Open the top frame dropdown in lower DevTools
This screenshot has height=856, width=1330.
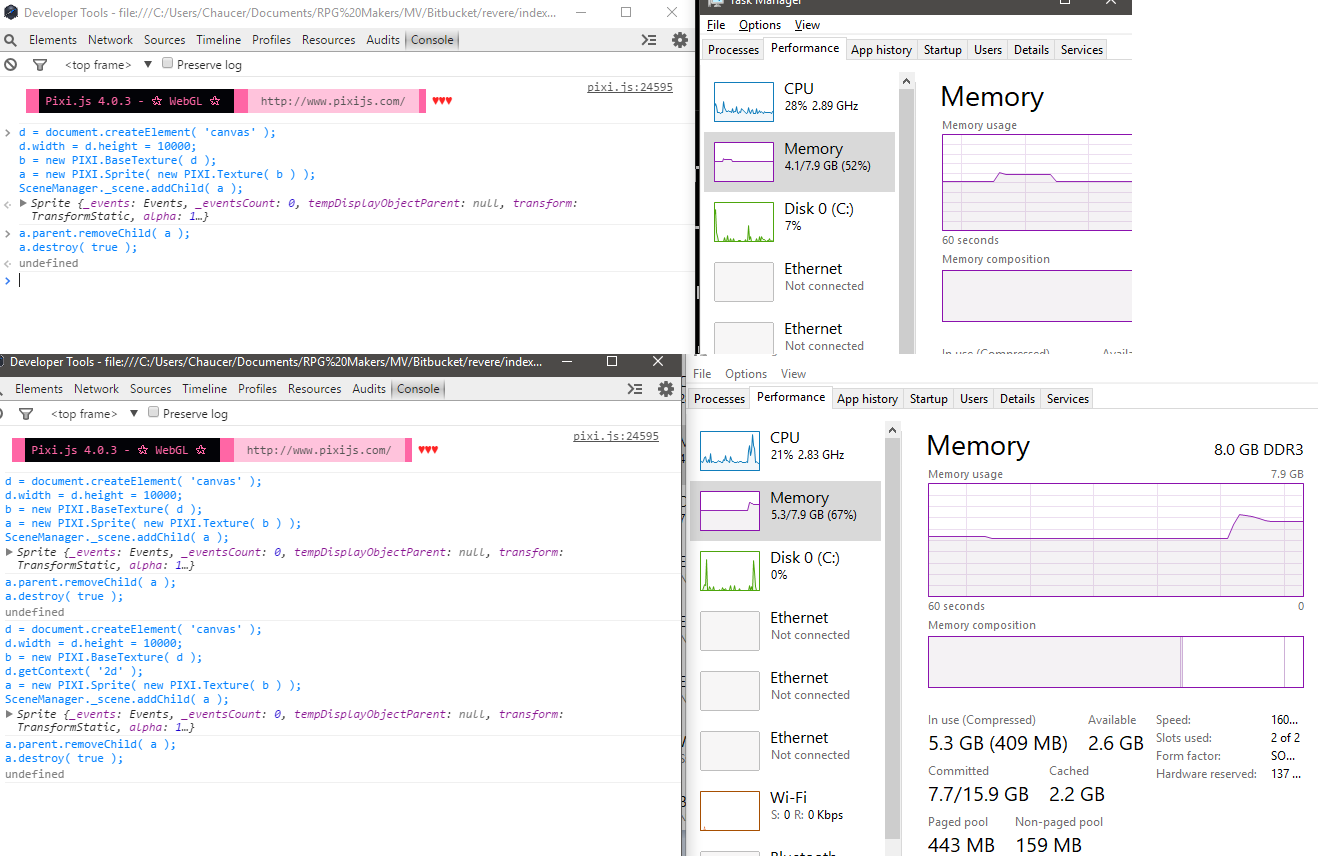pos(133,414)
